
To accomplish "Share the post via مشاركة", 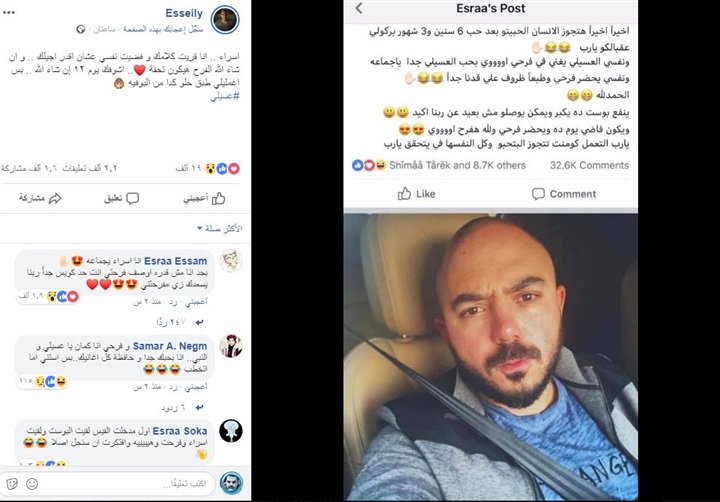I will [x=40, y=198].
